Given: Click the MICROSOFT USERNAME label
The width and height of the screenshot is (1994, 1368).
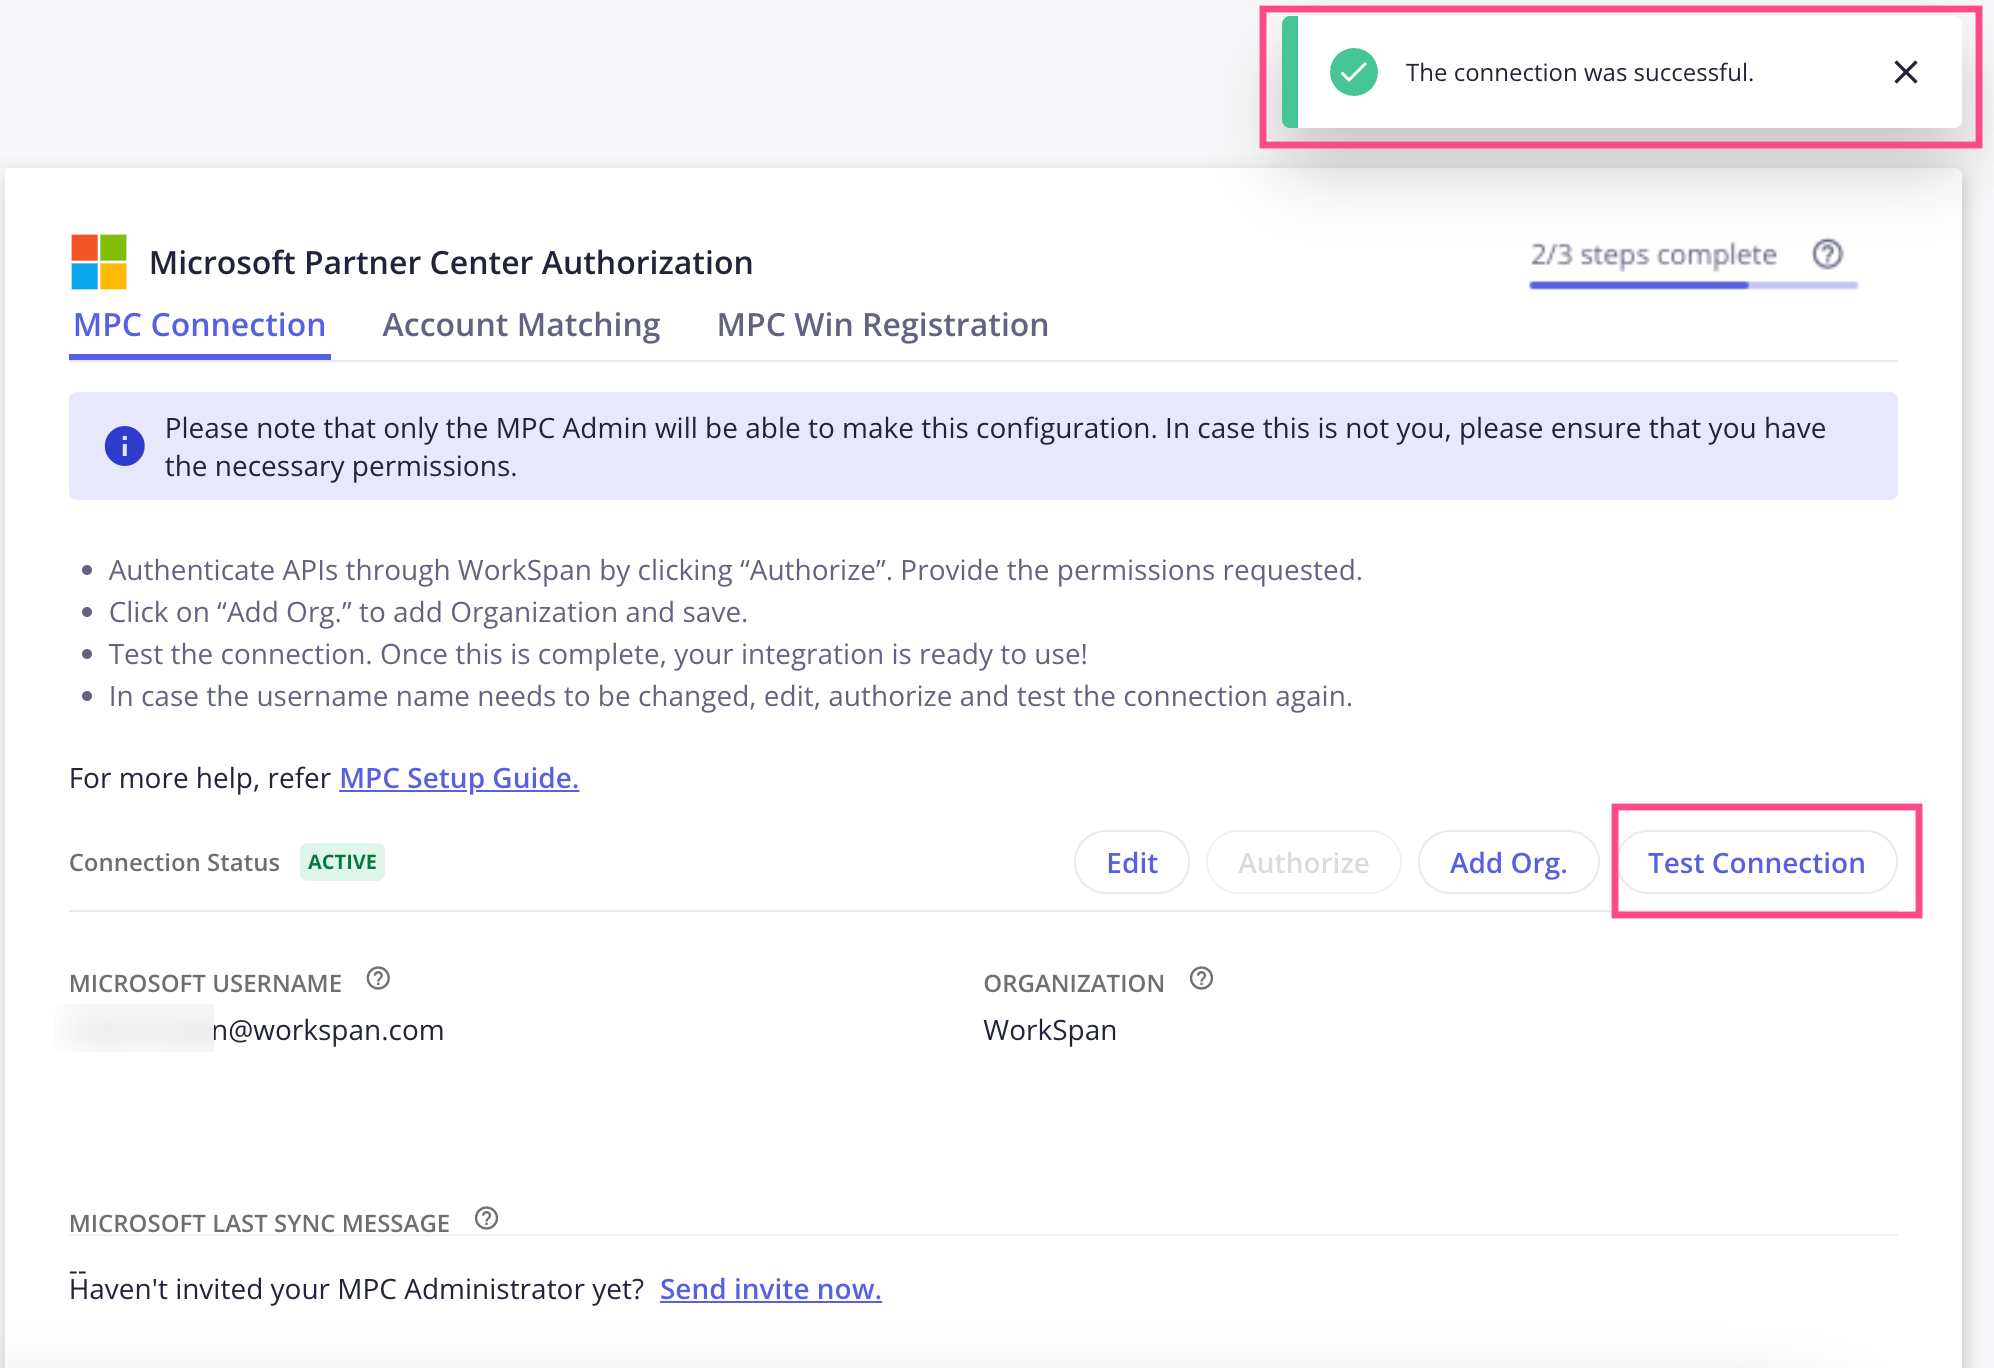Looking at the screenshot, I should click(x=205, y=983).
